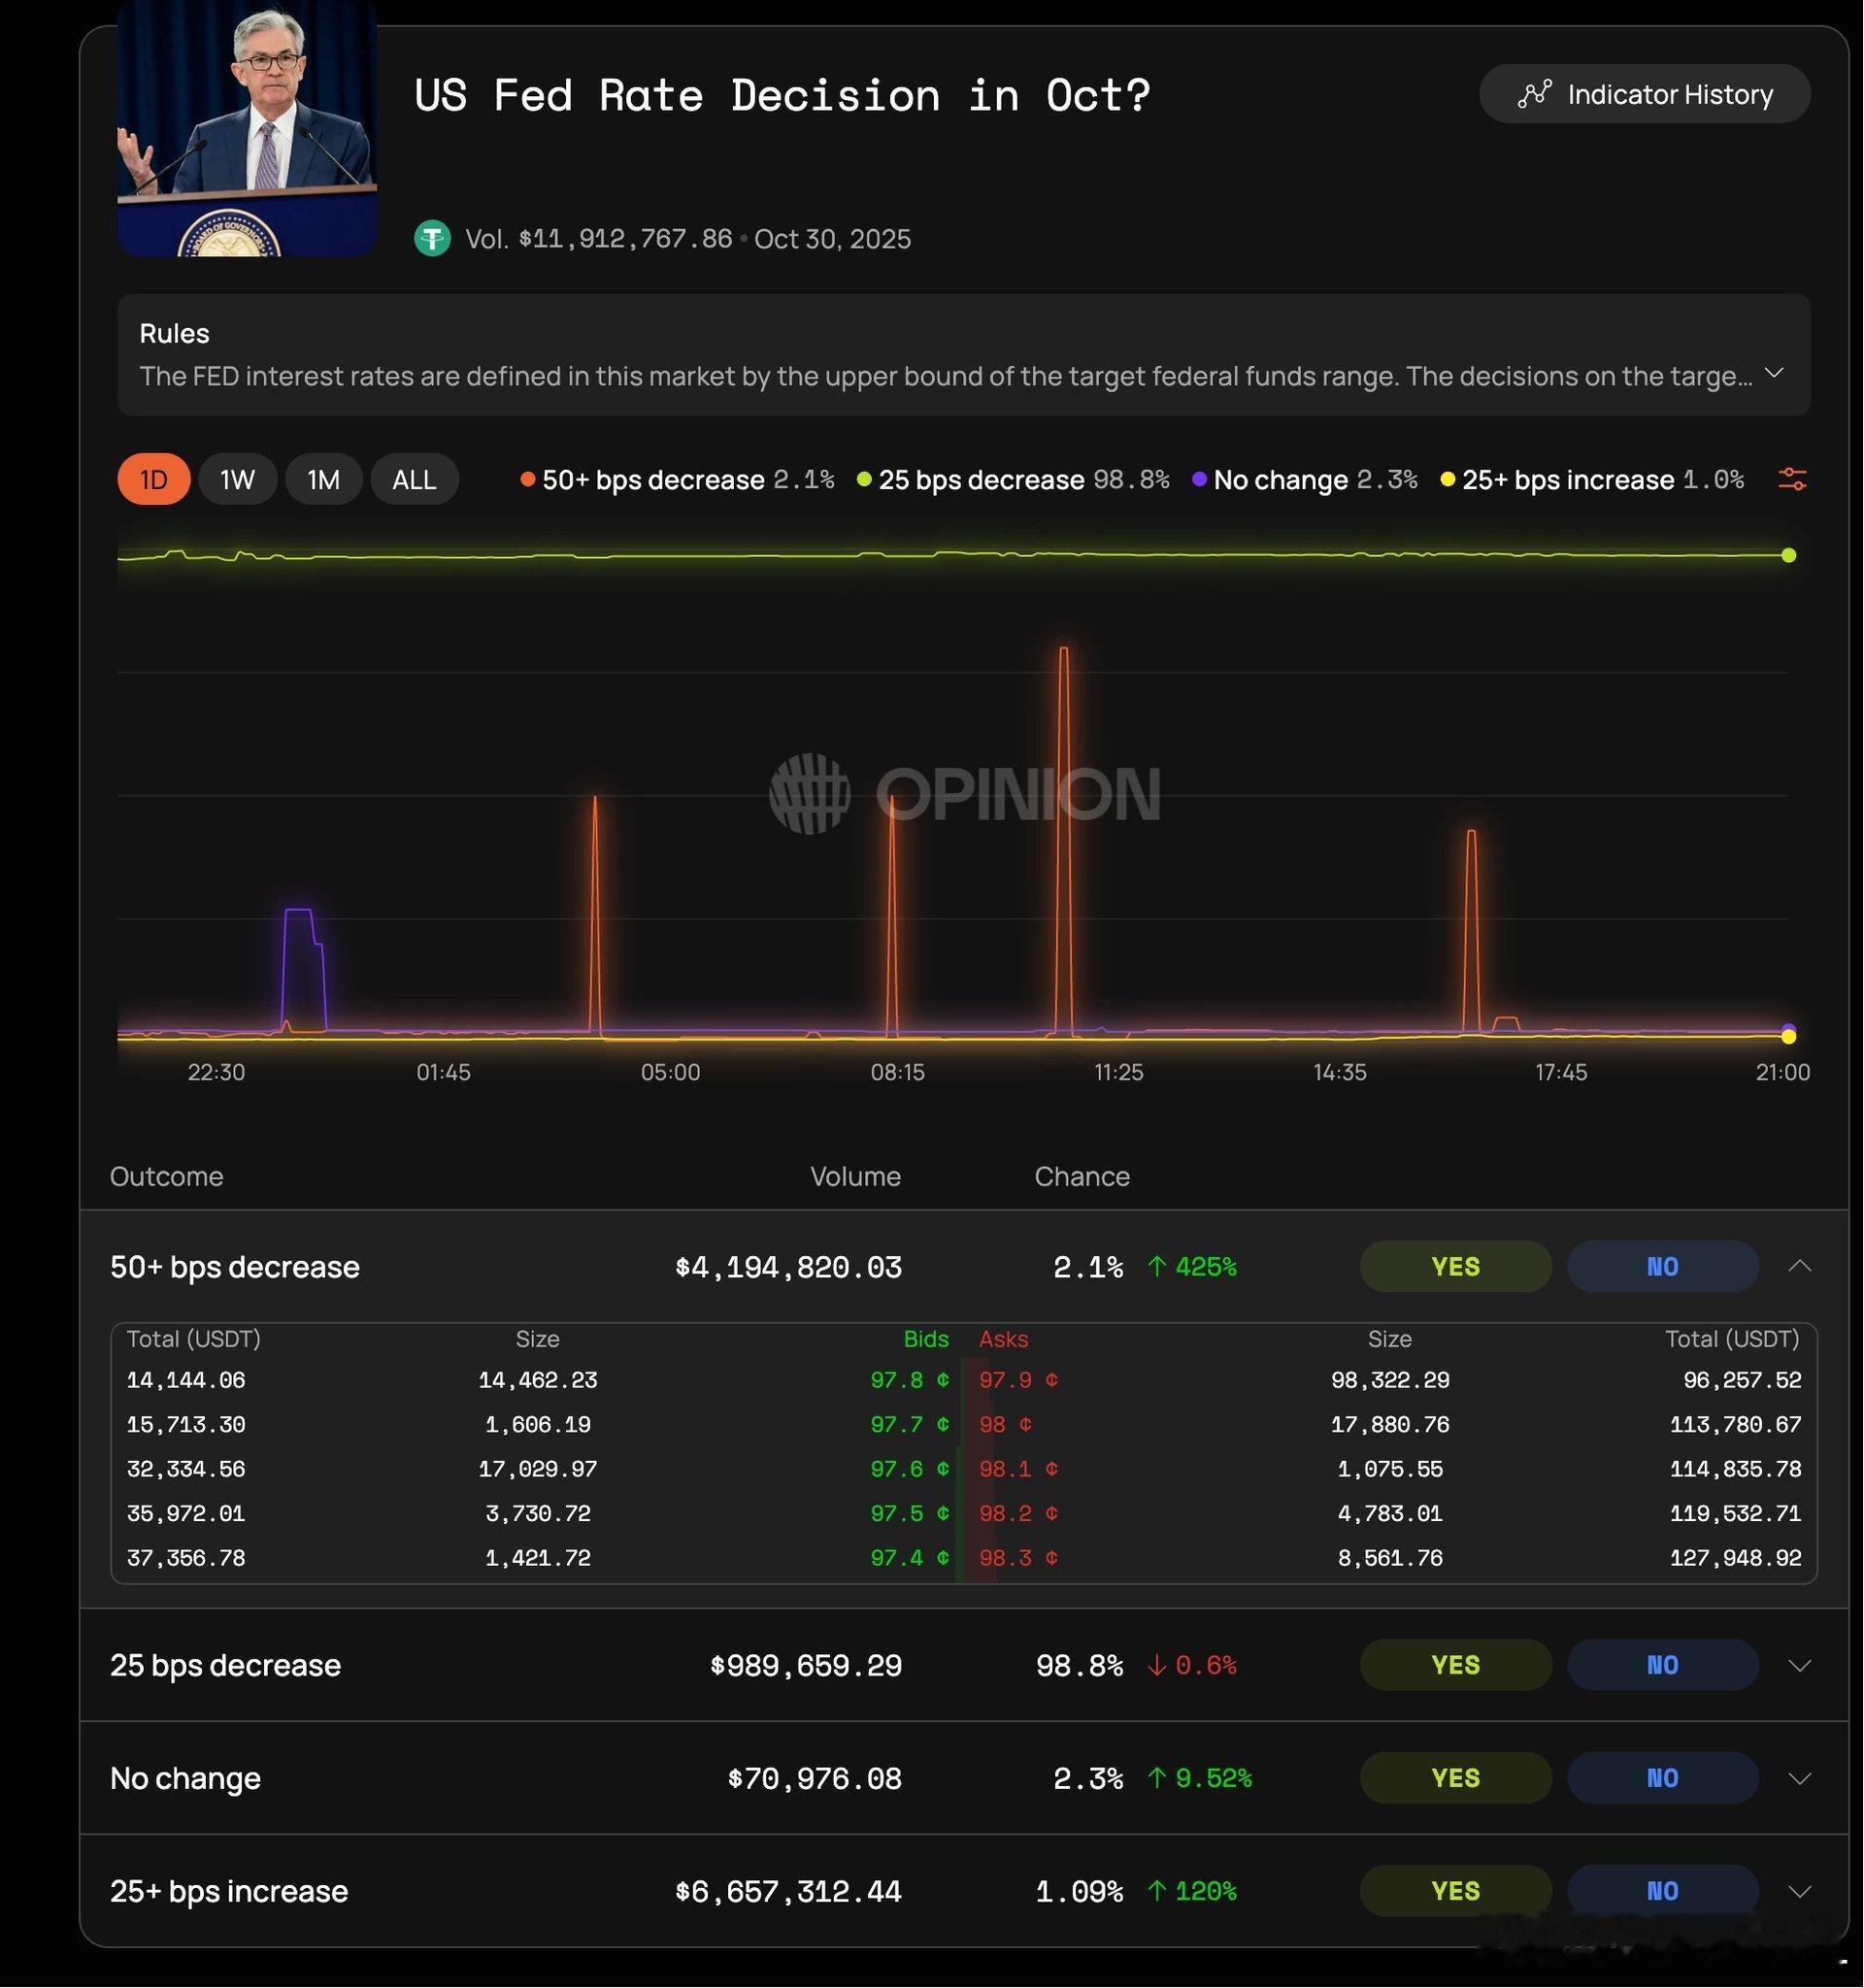
Task: Collapse the 50+ bps decrease order book
Action: point(1799,1266)
